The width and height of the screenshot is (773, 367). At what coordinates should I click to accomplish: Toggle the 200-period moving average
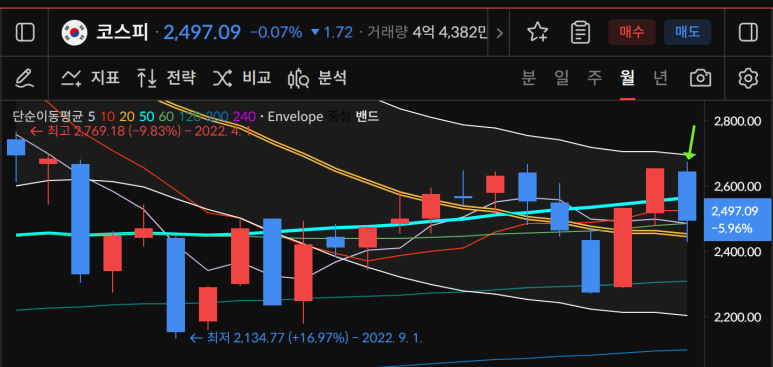(x=217, y=117)
